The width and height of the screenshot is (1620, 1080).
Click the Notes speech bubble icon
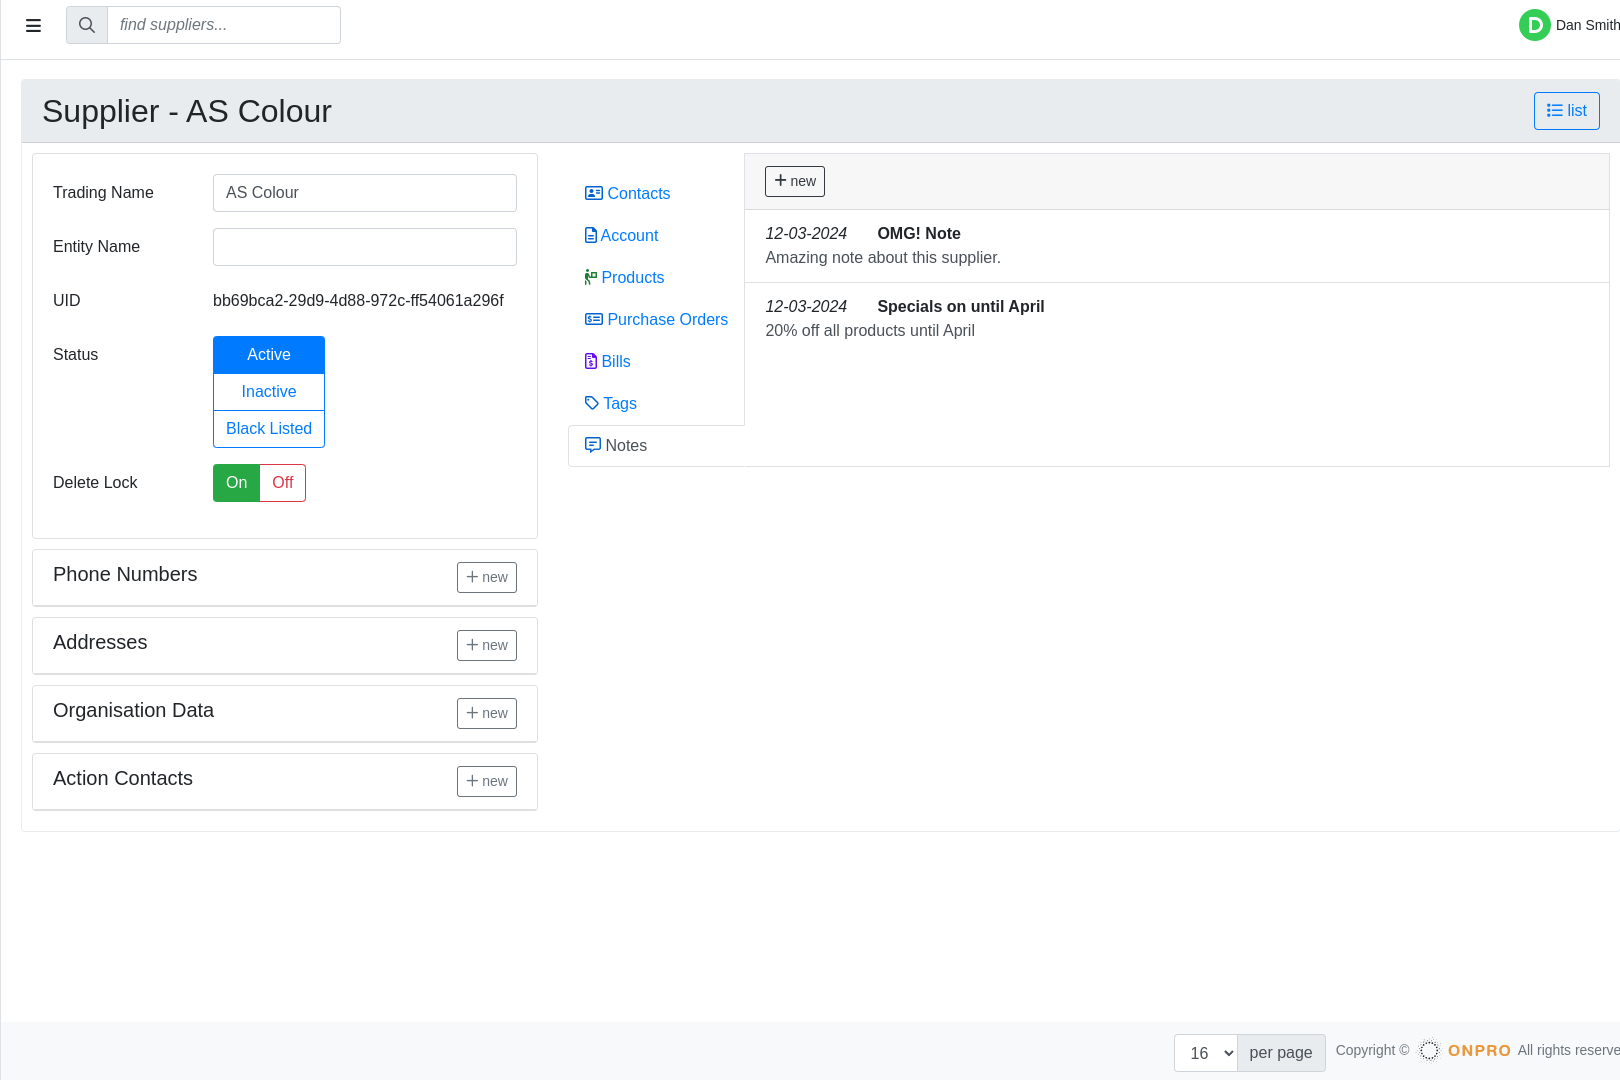click(x=593, y=445)
